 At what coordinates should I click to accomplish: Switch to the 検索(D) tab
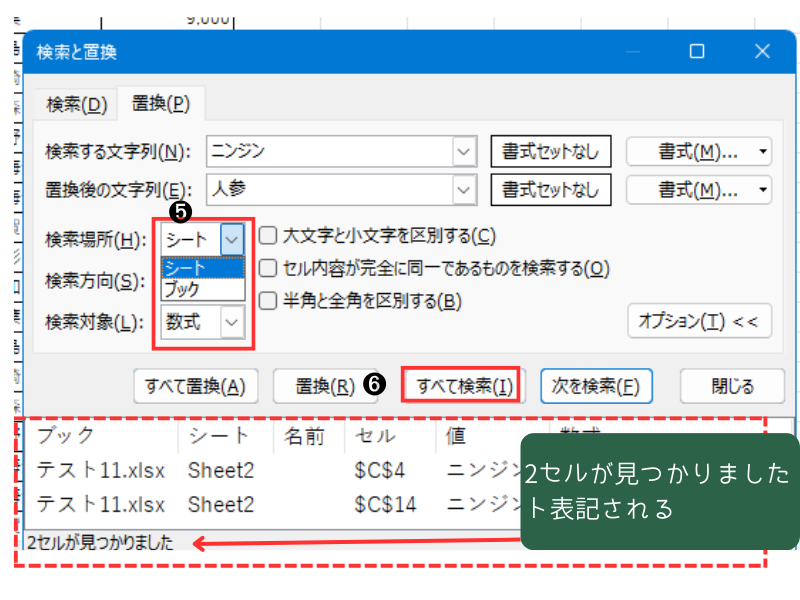(x=76, y=104)
